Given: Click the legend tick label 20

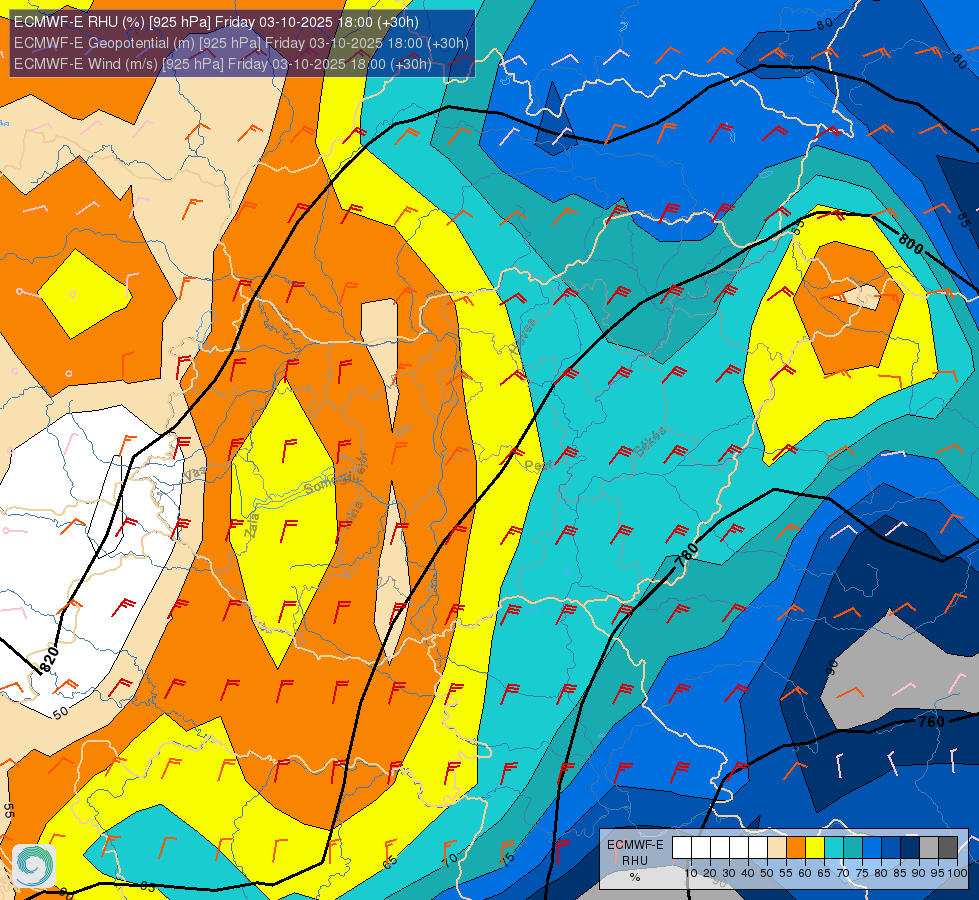Looking at the screenshot, I should [710, 873].
